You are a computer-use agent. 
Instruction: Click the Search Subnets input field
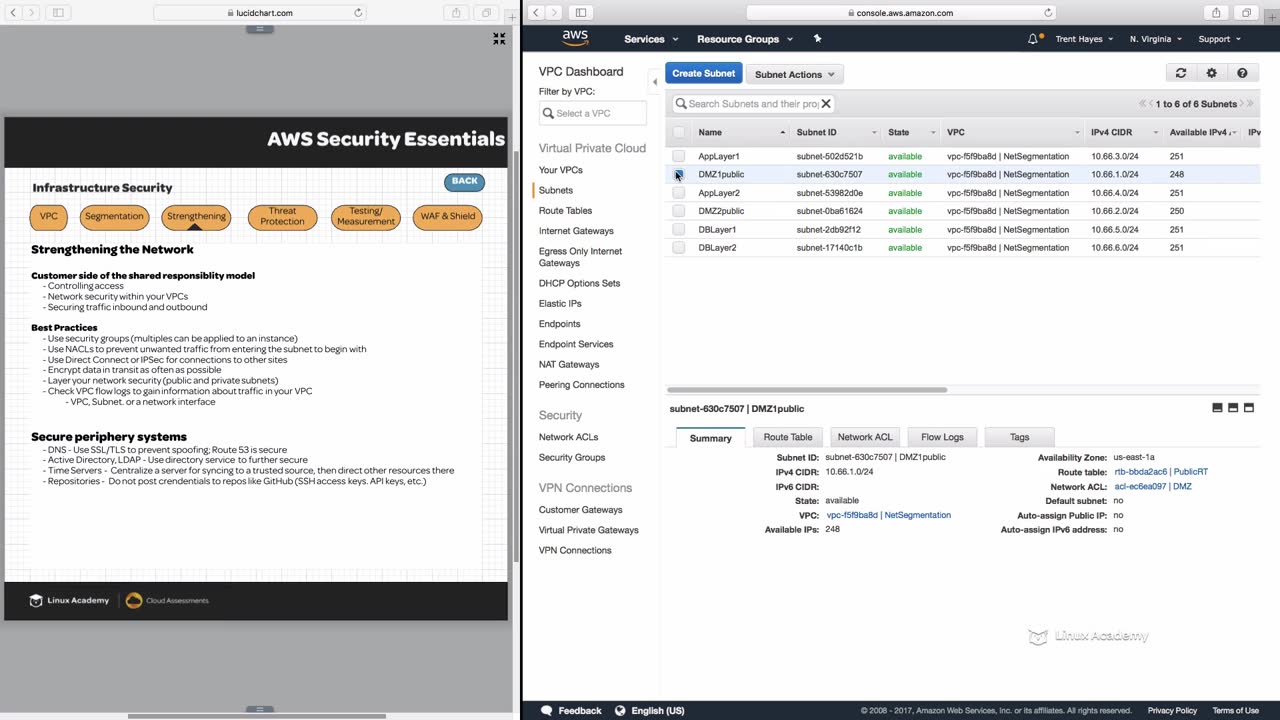coord(753,103)
